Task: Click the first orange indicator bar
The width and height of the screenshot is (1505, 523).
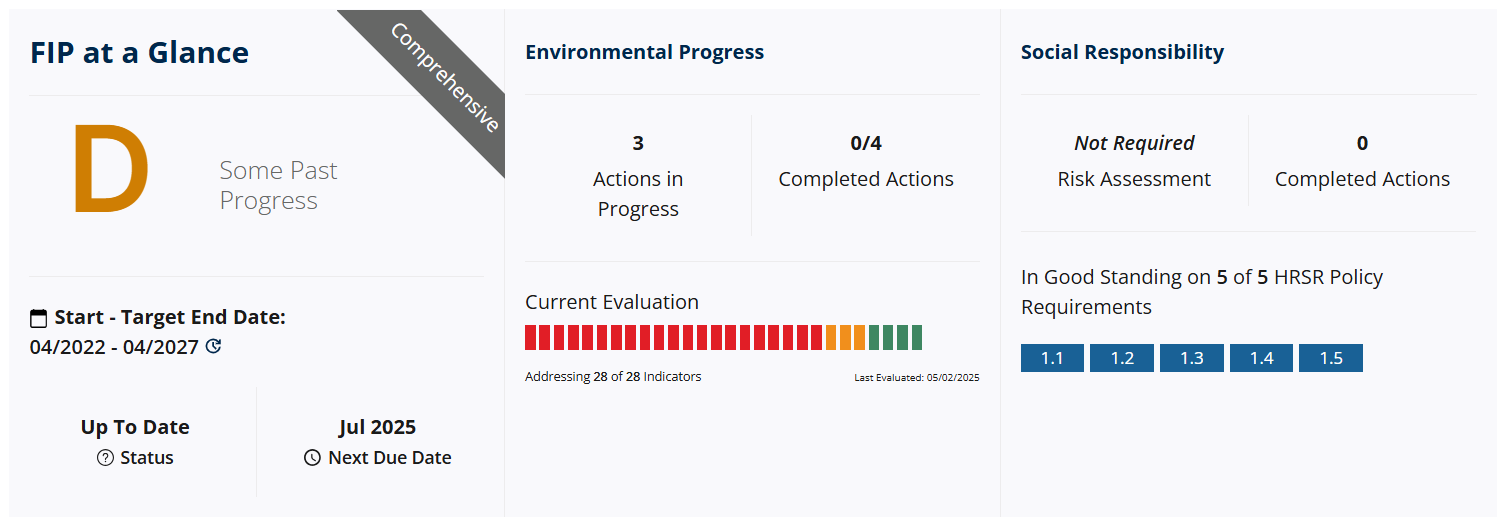Action: (832, 337)
